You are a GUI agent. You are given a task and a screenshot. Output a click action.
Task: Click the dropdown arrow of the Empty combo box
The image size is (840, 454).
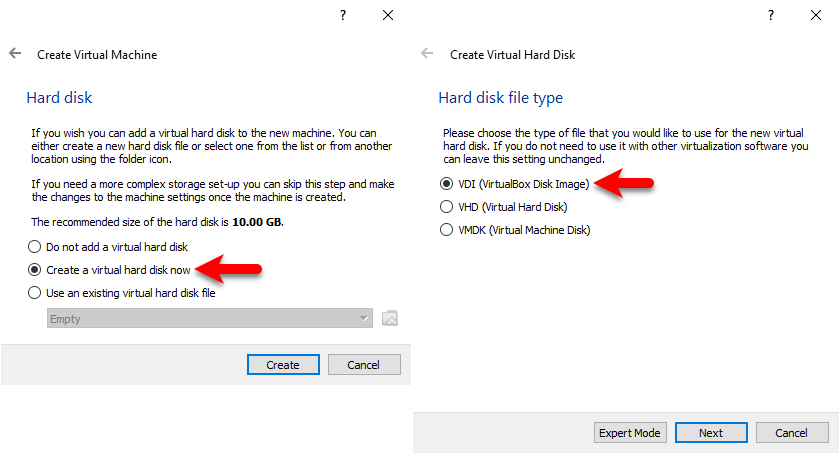click(x=364, y=318)
